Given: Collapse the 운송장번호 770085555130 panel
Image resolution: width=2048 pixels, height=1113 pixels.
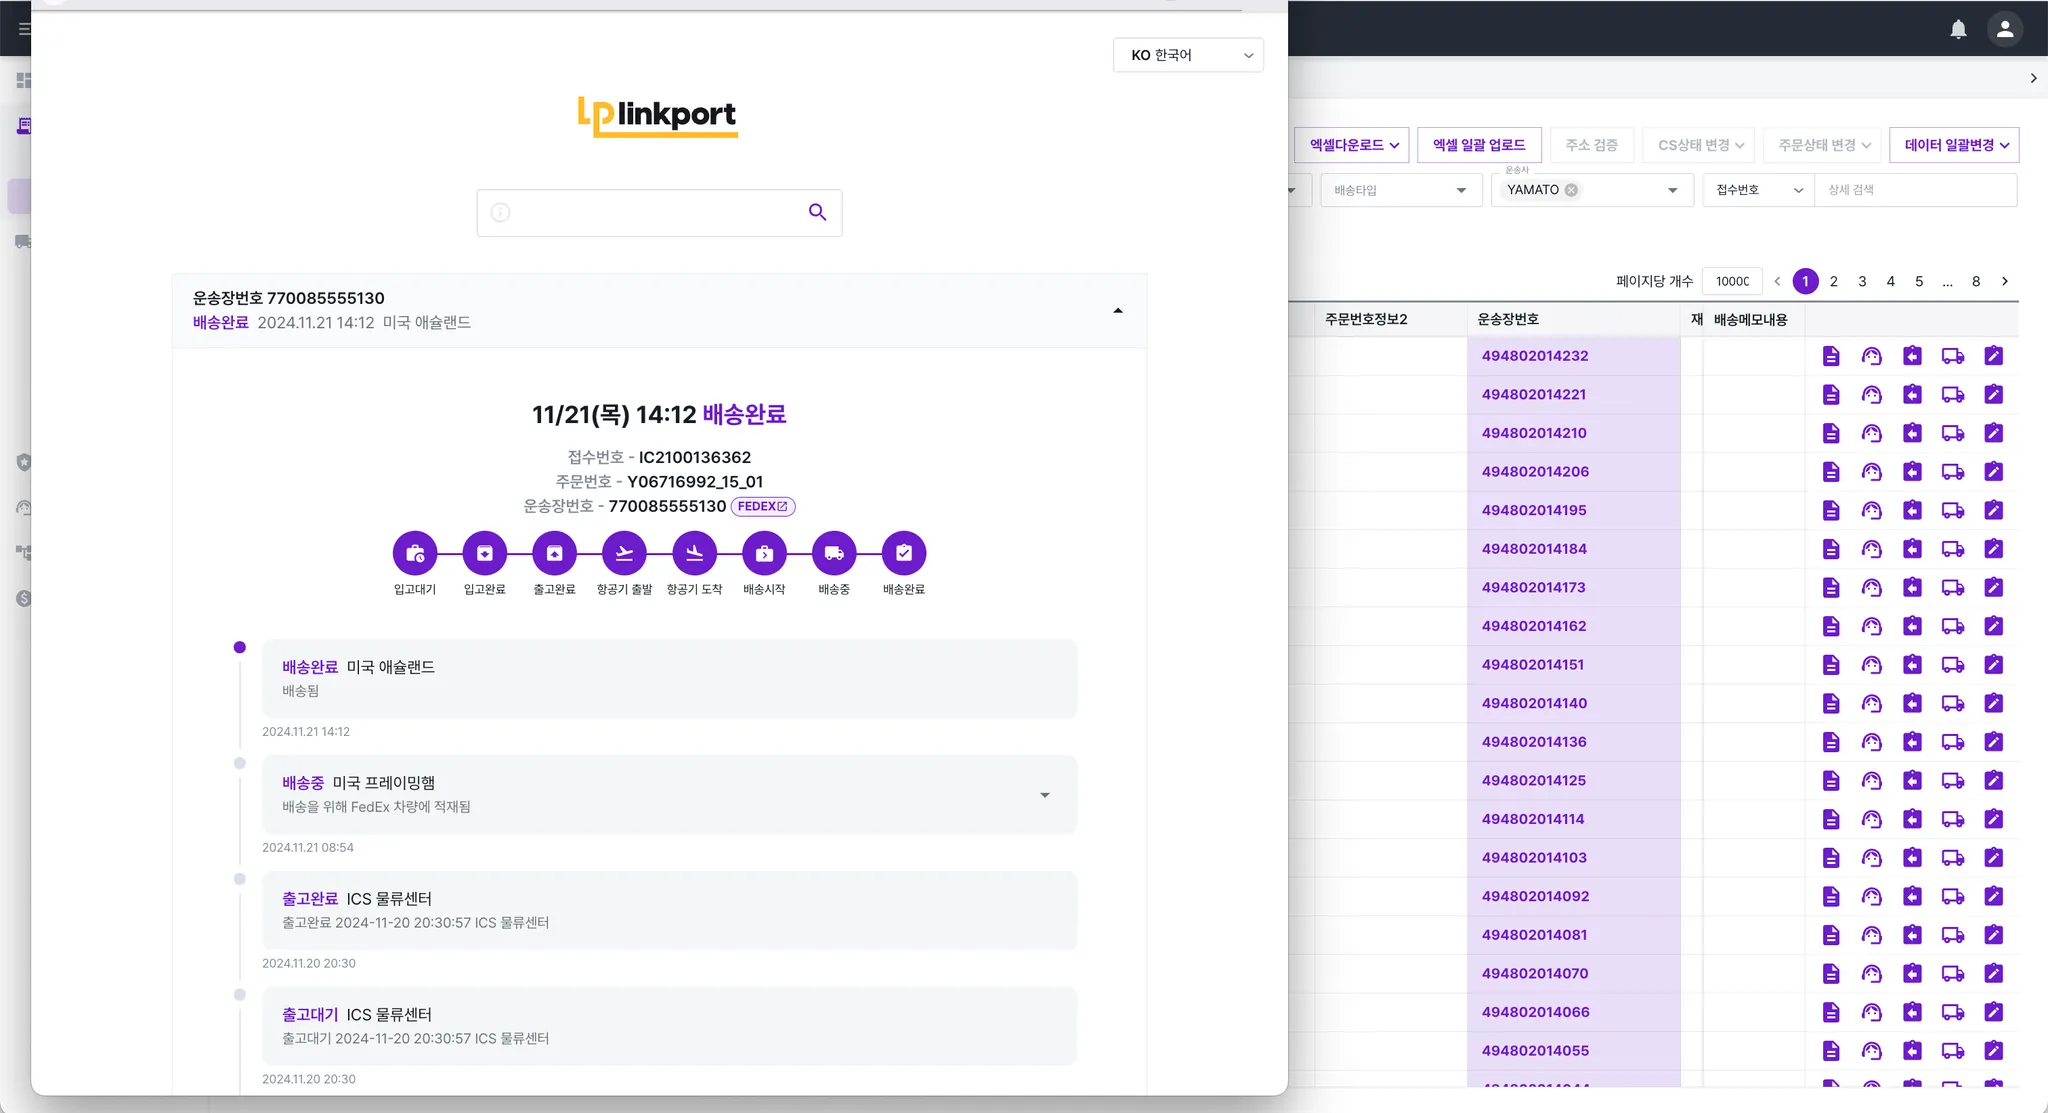Looking at the screenshot, I should 1118,311.
